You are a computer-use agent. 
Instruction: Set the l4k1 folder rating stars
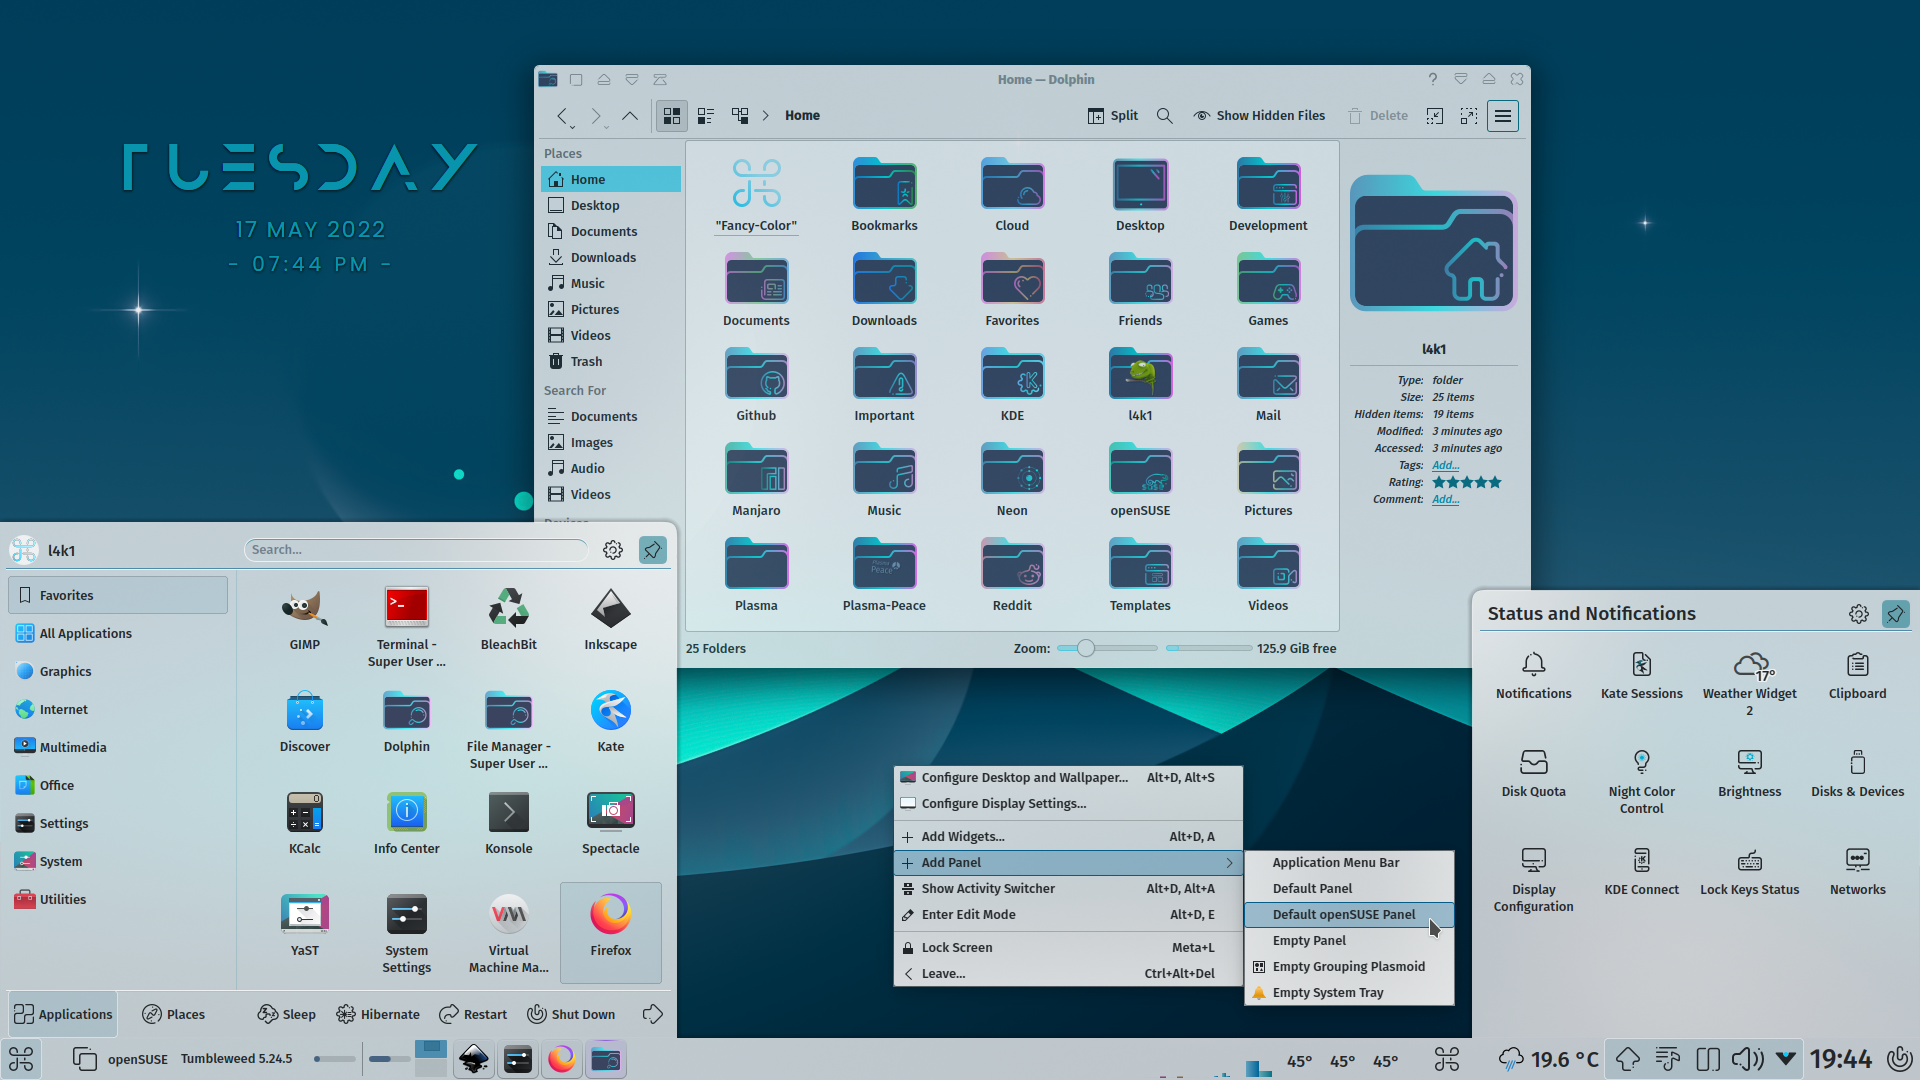tap(1467, 482)
